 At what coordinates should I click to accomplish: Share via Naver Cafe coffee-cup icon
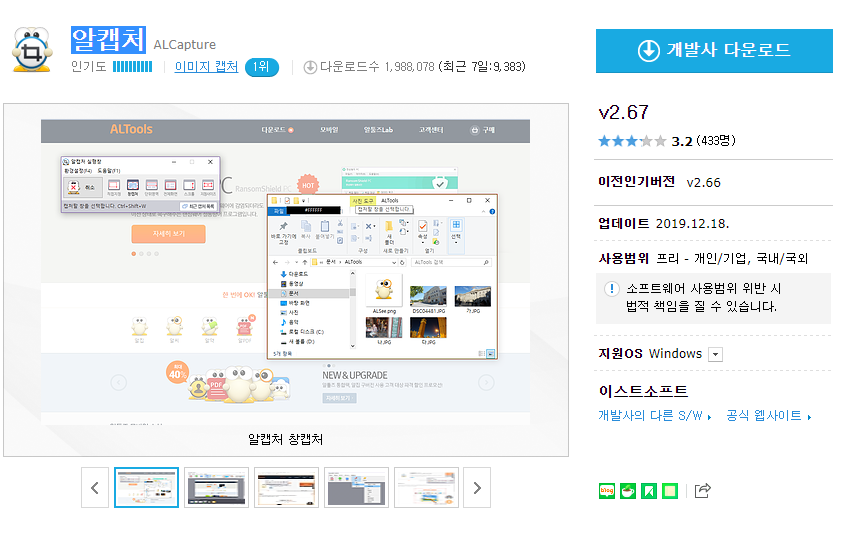627,491
